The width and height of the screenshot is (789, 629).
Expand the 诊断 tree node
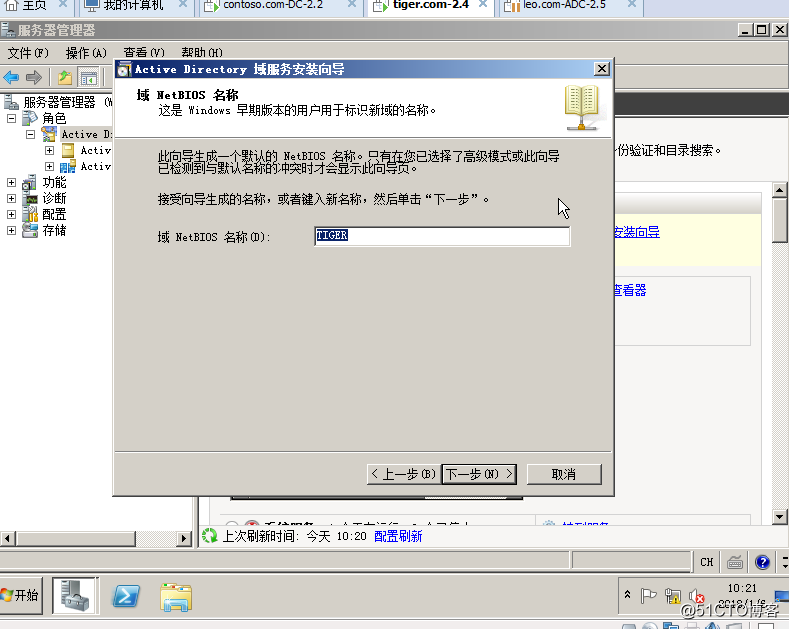[x=12, y=198]
